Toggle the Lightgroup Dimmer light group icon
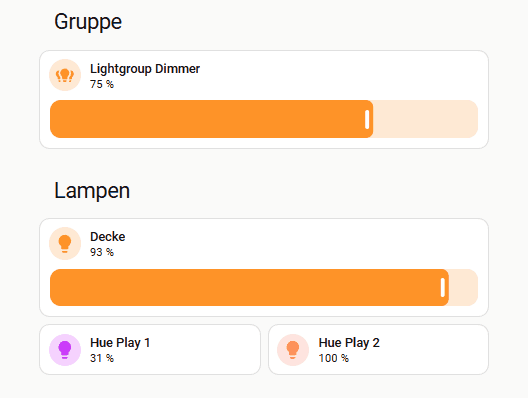The image size is (528, 398). [65, 75]
